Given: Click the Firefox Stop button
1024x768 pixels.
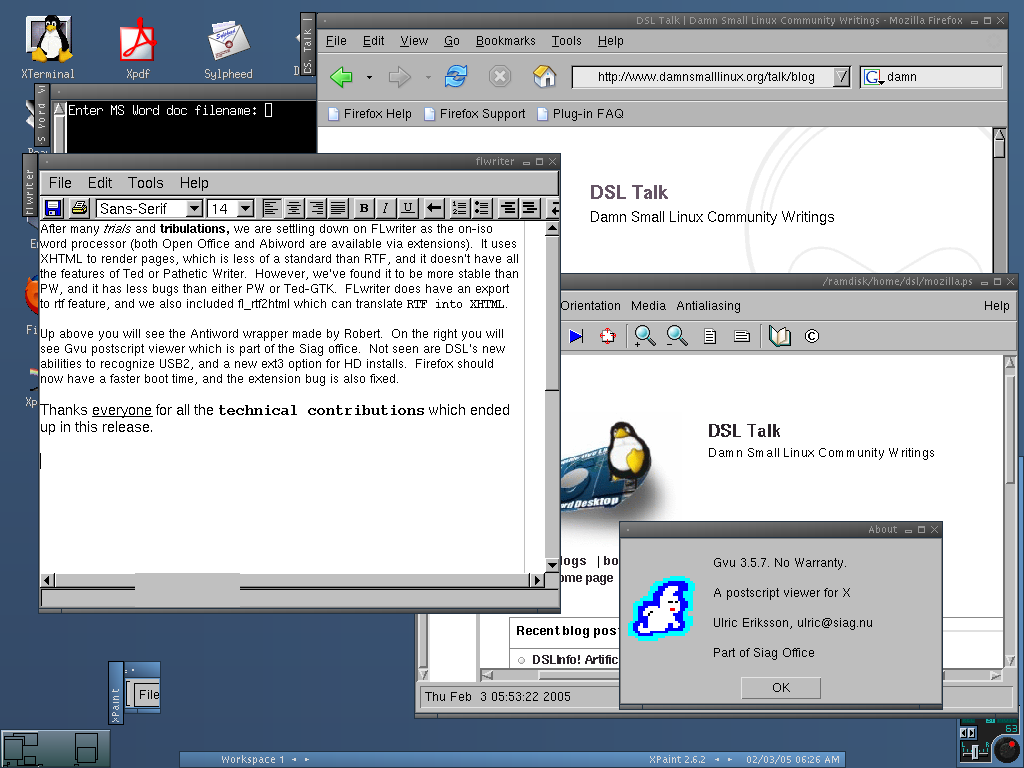Looking at the screenshot, I should pyautogui.click(x=500, y=77).
